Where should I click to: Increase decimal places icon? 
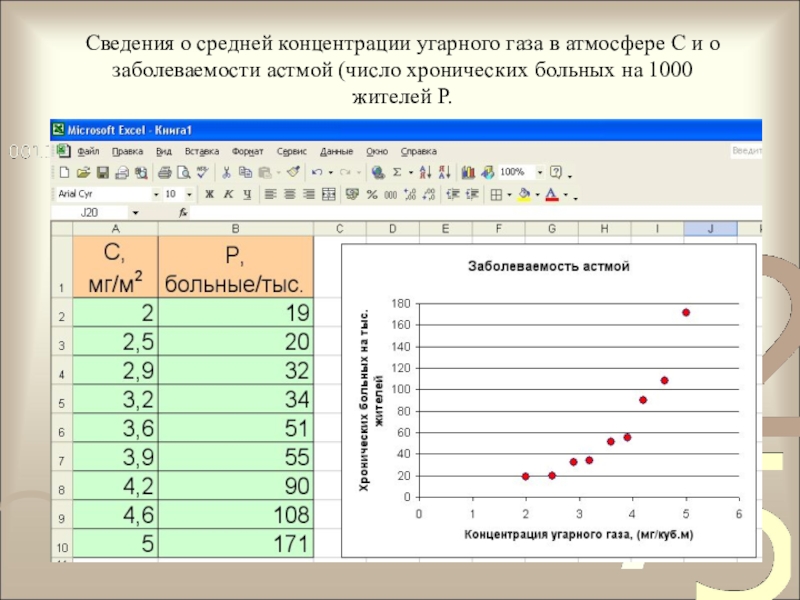click(x=410, y=194)
